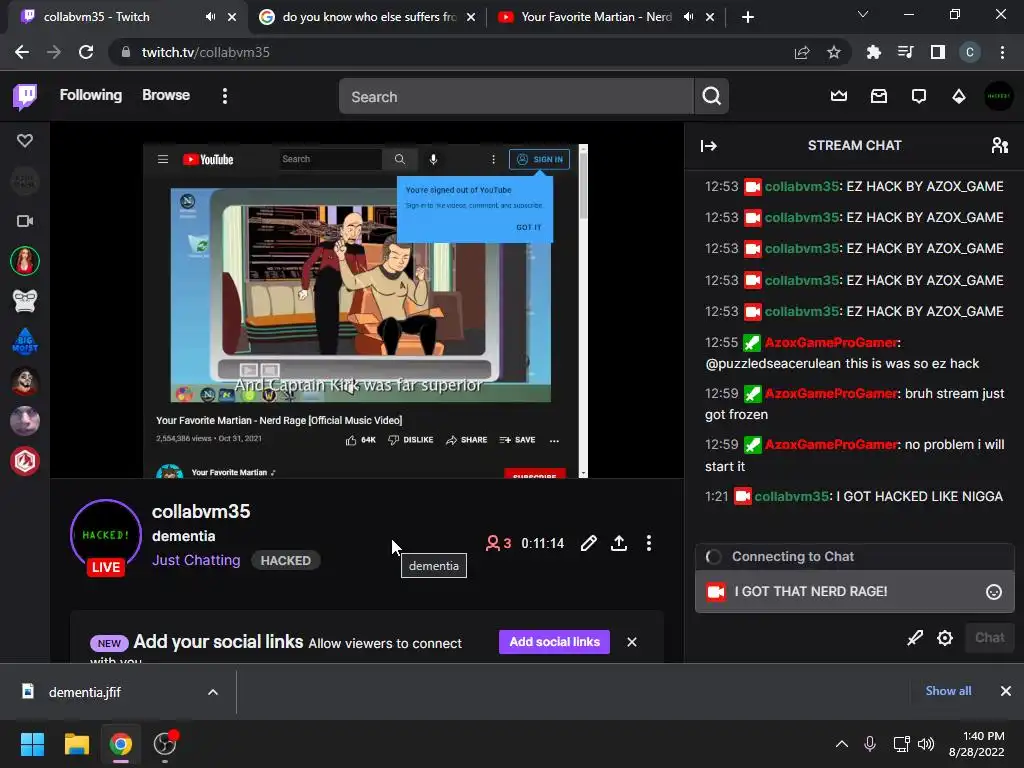Image resolution: width=1024 pixels, height=768 pixels.
Task: Reload the page
Action: (86, 52)
